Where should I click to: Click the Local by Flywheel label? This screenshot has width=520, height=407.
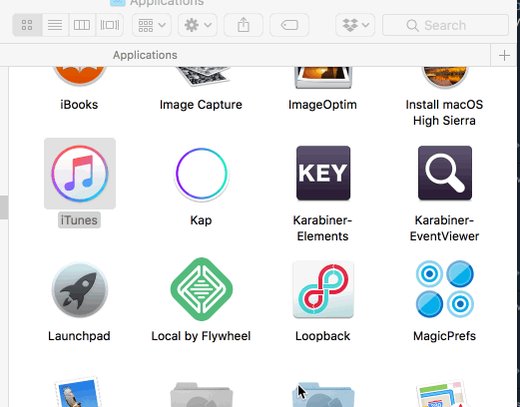tap(201, 336)
